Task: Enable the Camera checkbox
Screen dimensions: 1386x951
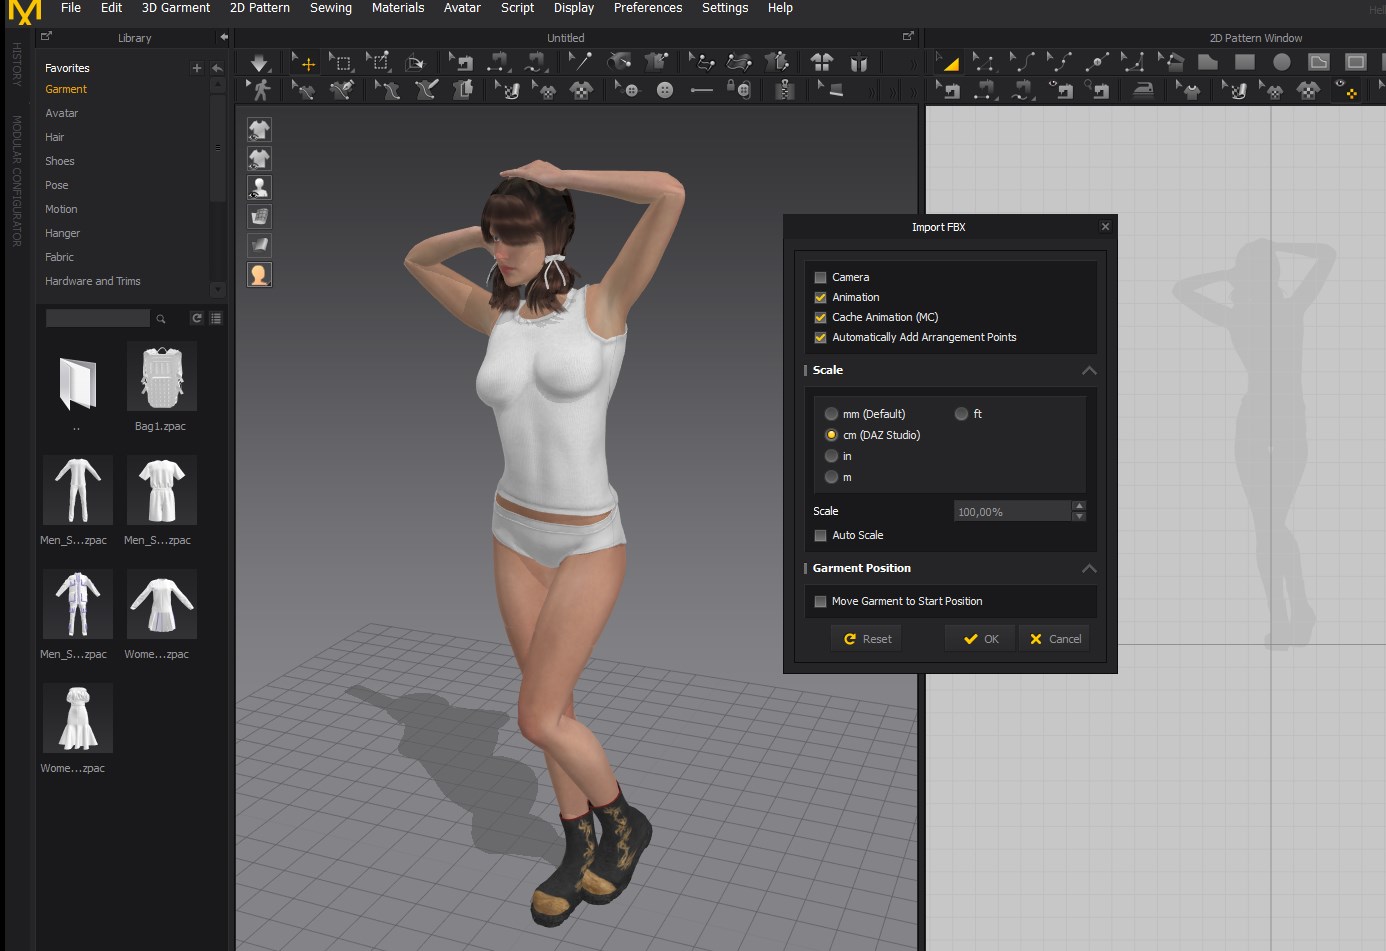Action: (x=820, y=277)
